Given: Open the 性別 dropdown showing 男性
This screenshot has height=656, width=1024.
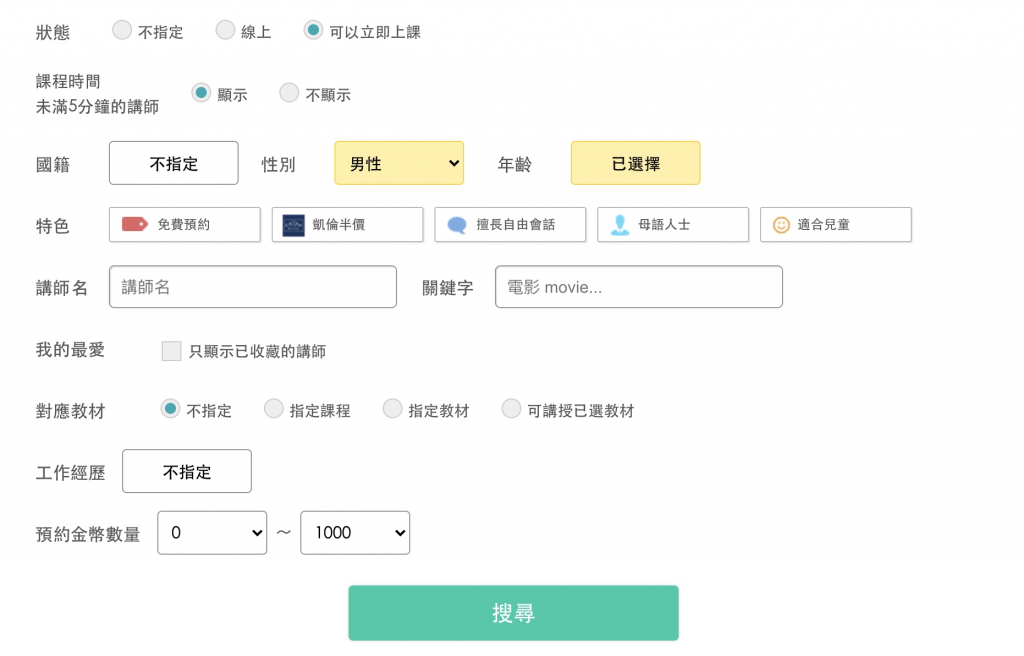Looking at the screenshot, I should [399, 163].
